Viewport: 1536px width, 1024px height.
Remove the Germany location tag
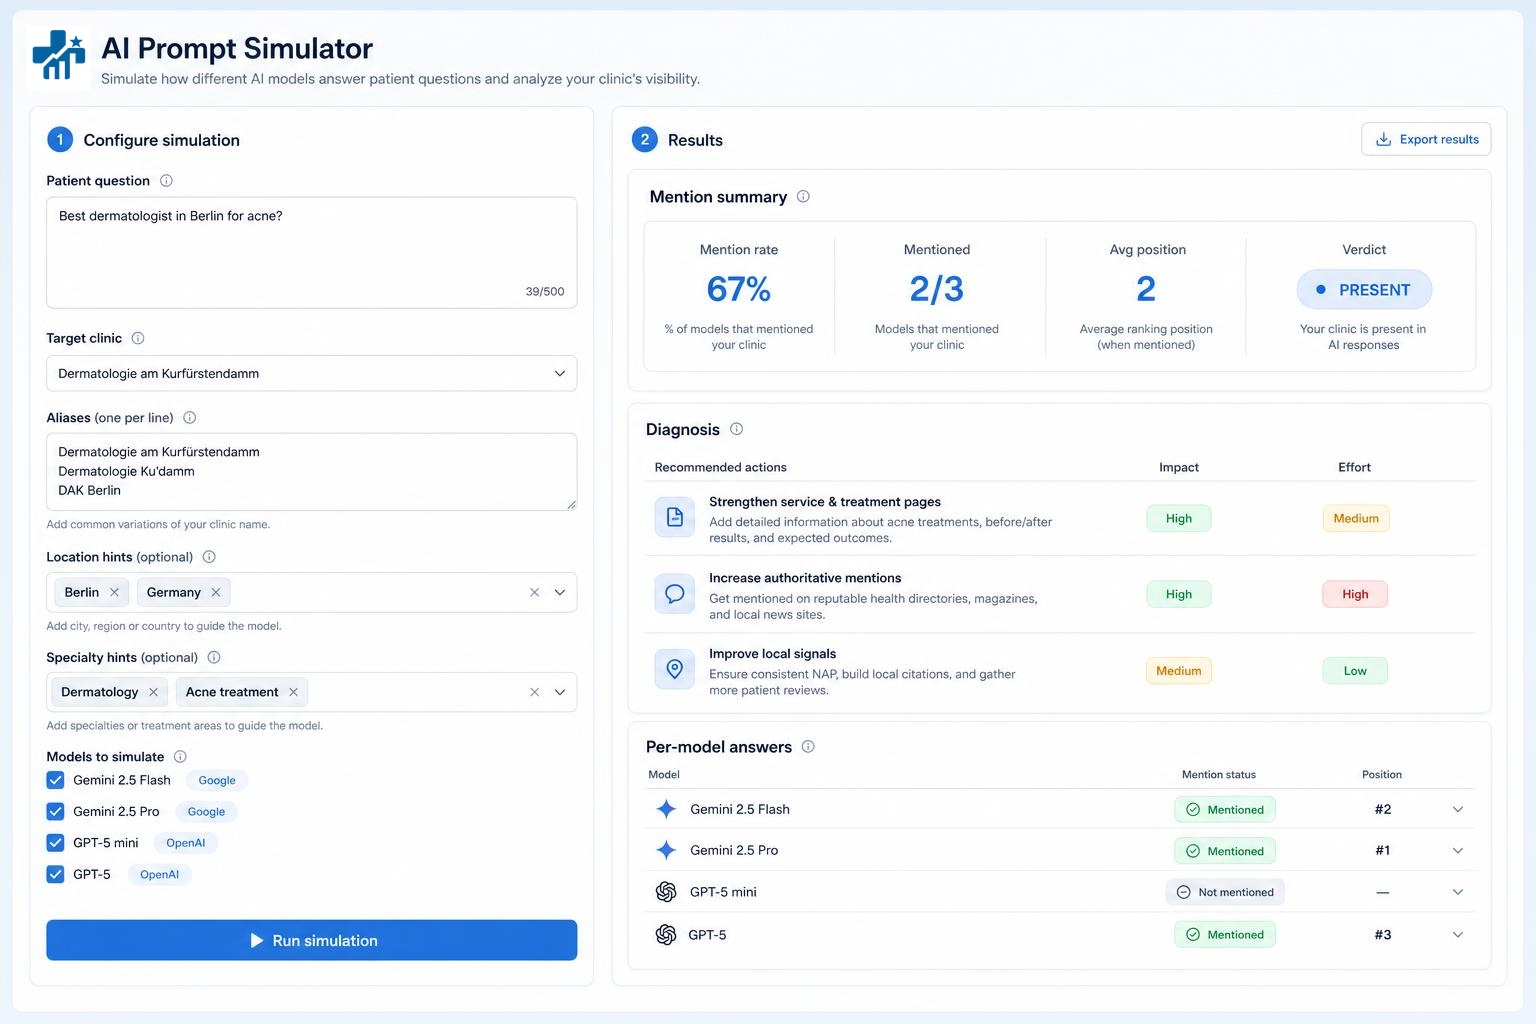pos(216,592)
